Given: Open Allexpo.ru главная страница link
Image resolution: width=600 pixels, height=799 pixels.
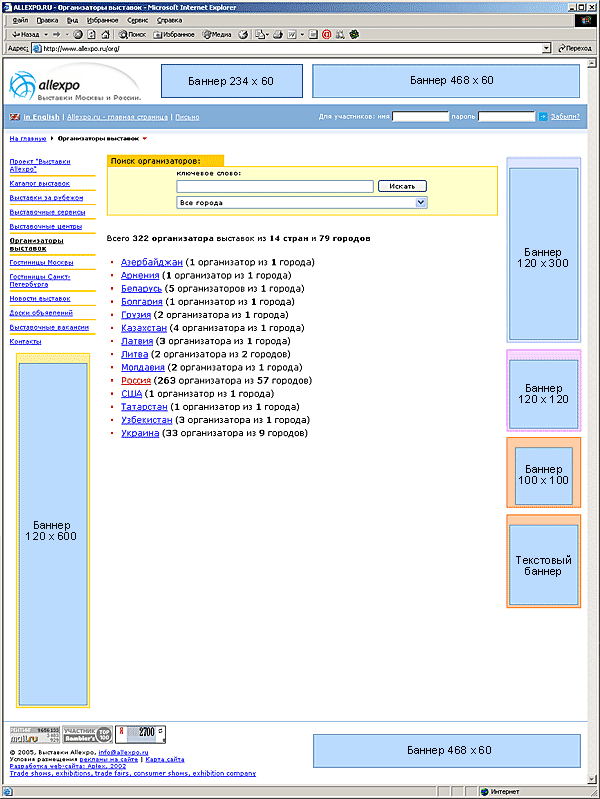Looking at the screenshot, I should pos(117,117).
